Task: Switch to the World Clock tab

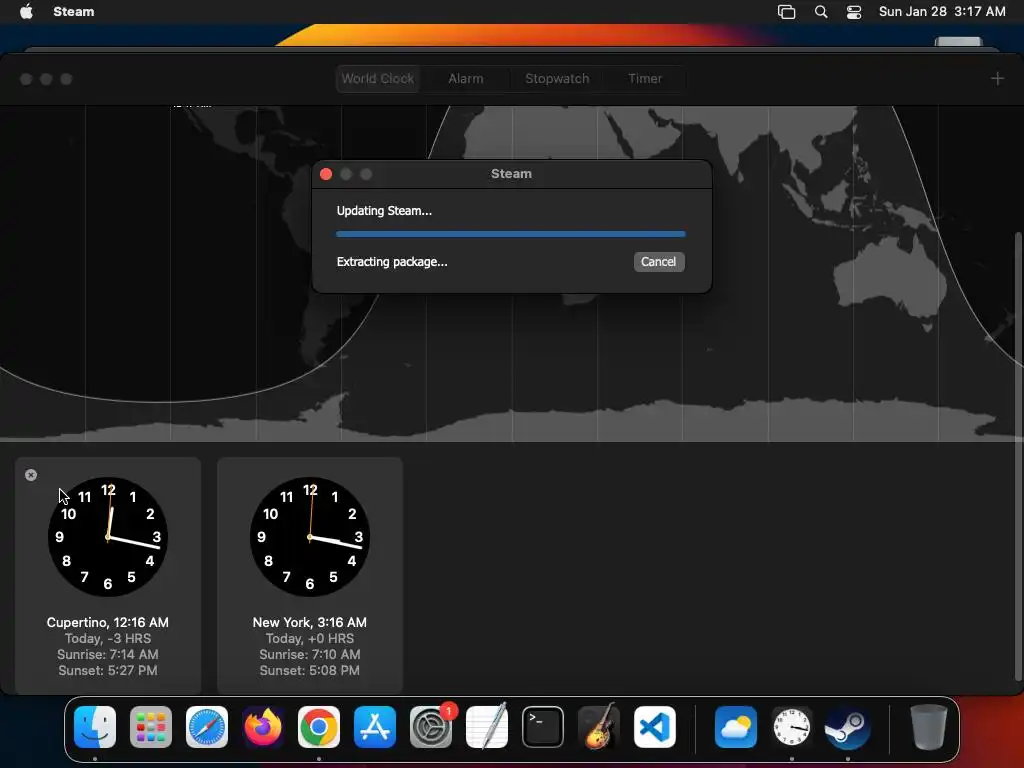Action: point(377,78)
